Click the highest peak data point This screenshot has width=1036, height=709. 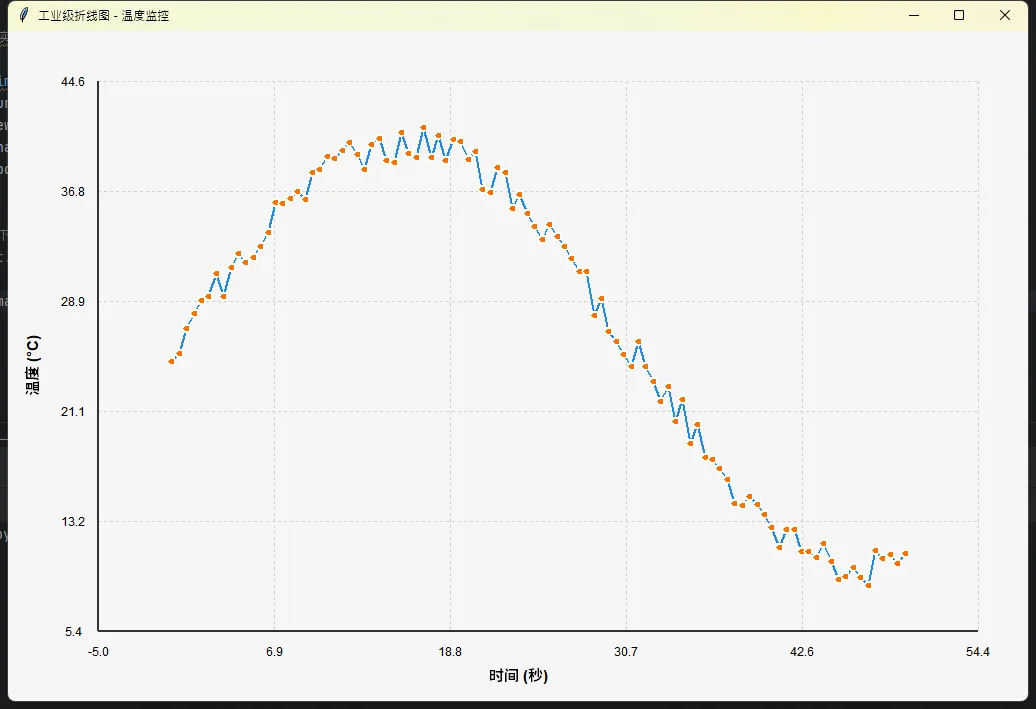[x=423, y=128]
